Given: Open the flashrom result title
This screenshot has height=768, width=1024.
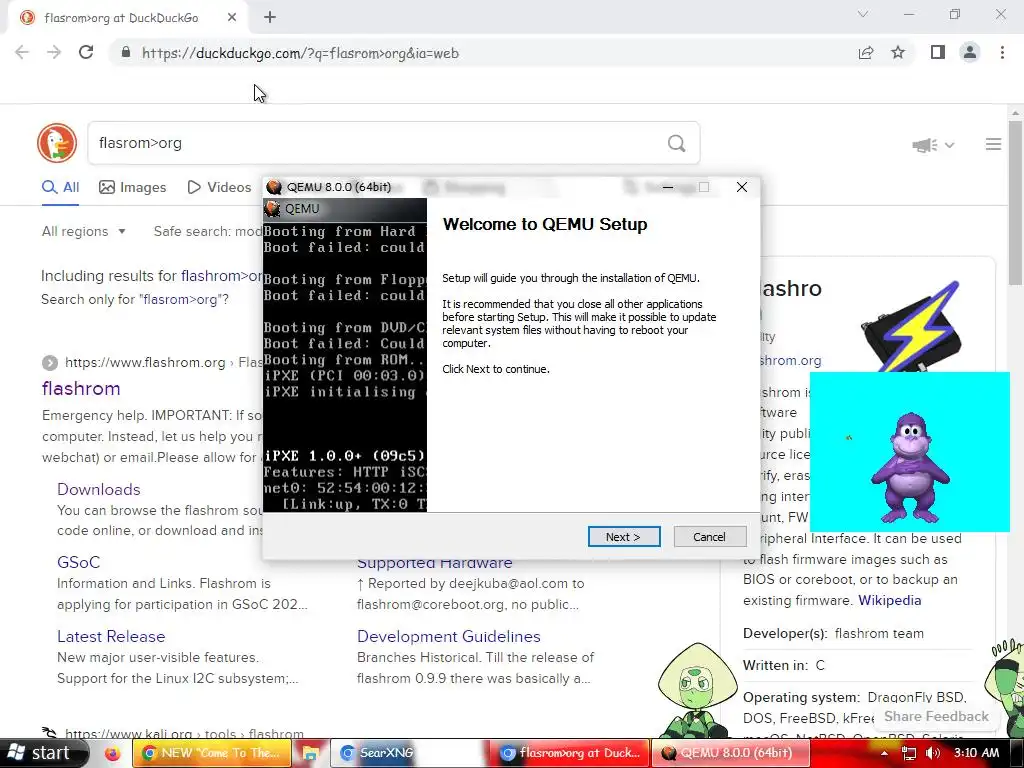Looking at the screenshot, I should (x=81, y=389).
